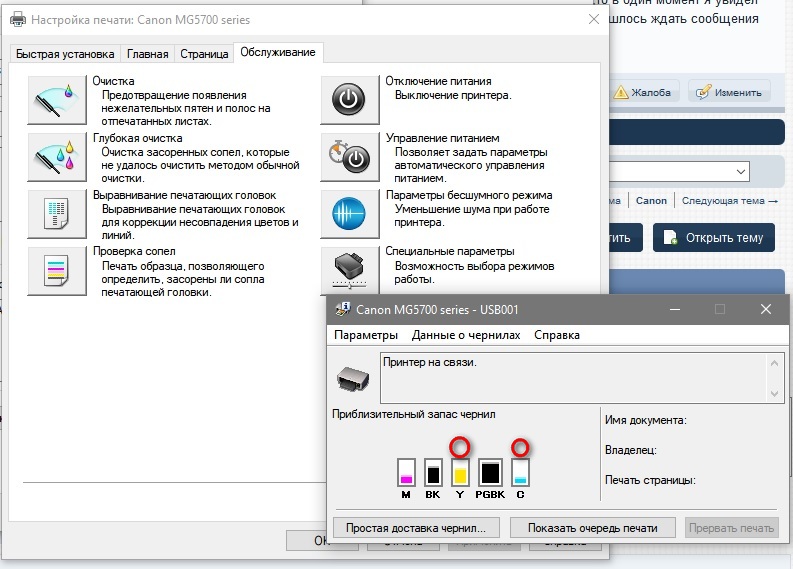Click scroll-down arrow in the status message box
This screenshot has width=793, height=569.
tap(774, 393)
